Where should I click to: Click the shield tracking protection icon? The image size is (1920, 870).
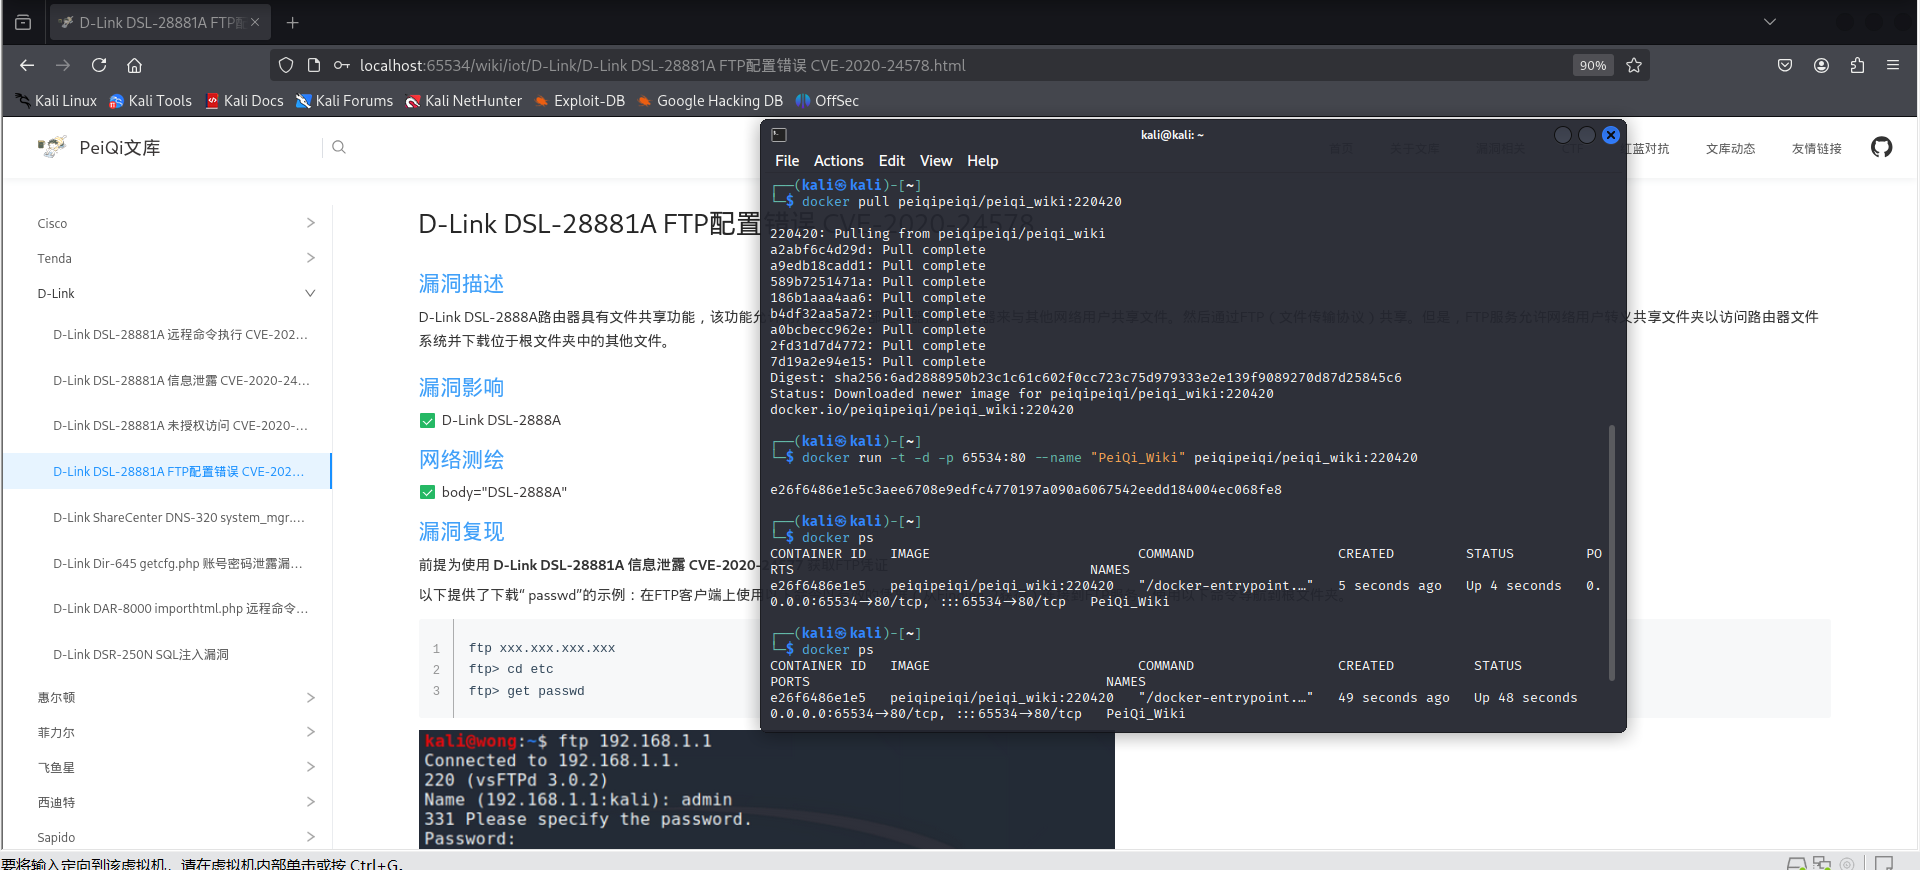[286, 65]
